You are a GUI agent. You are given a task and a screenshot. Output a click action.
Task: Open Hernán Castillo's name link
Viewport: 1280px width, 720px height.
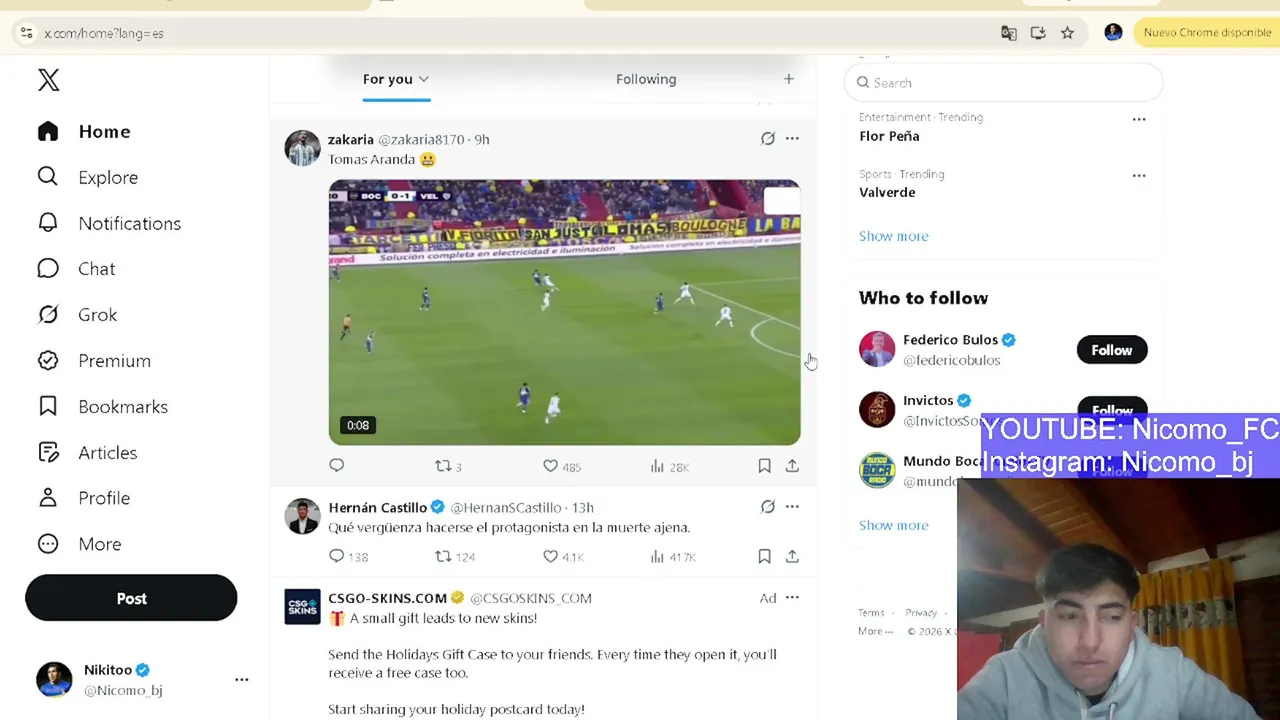tap(377, 508)
